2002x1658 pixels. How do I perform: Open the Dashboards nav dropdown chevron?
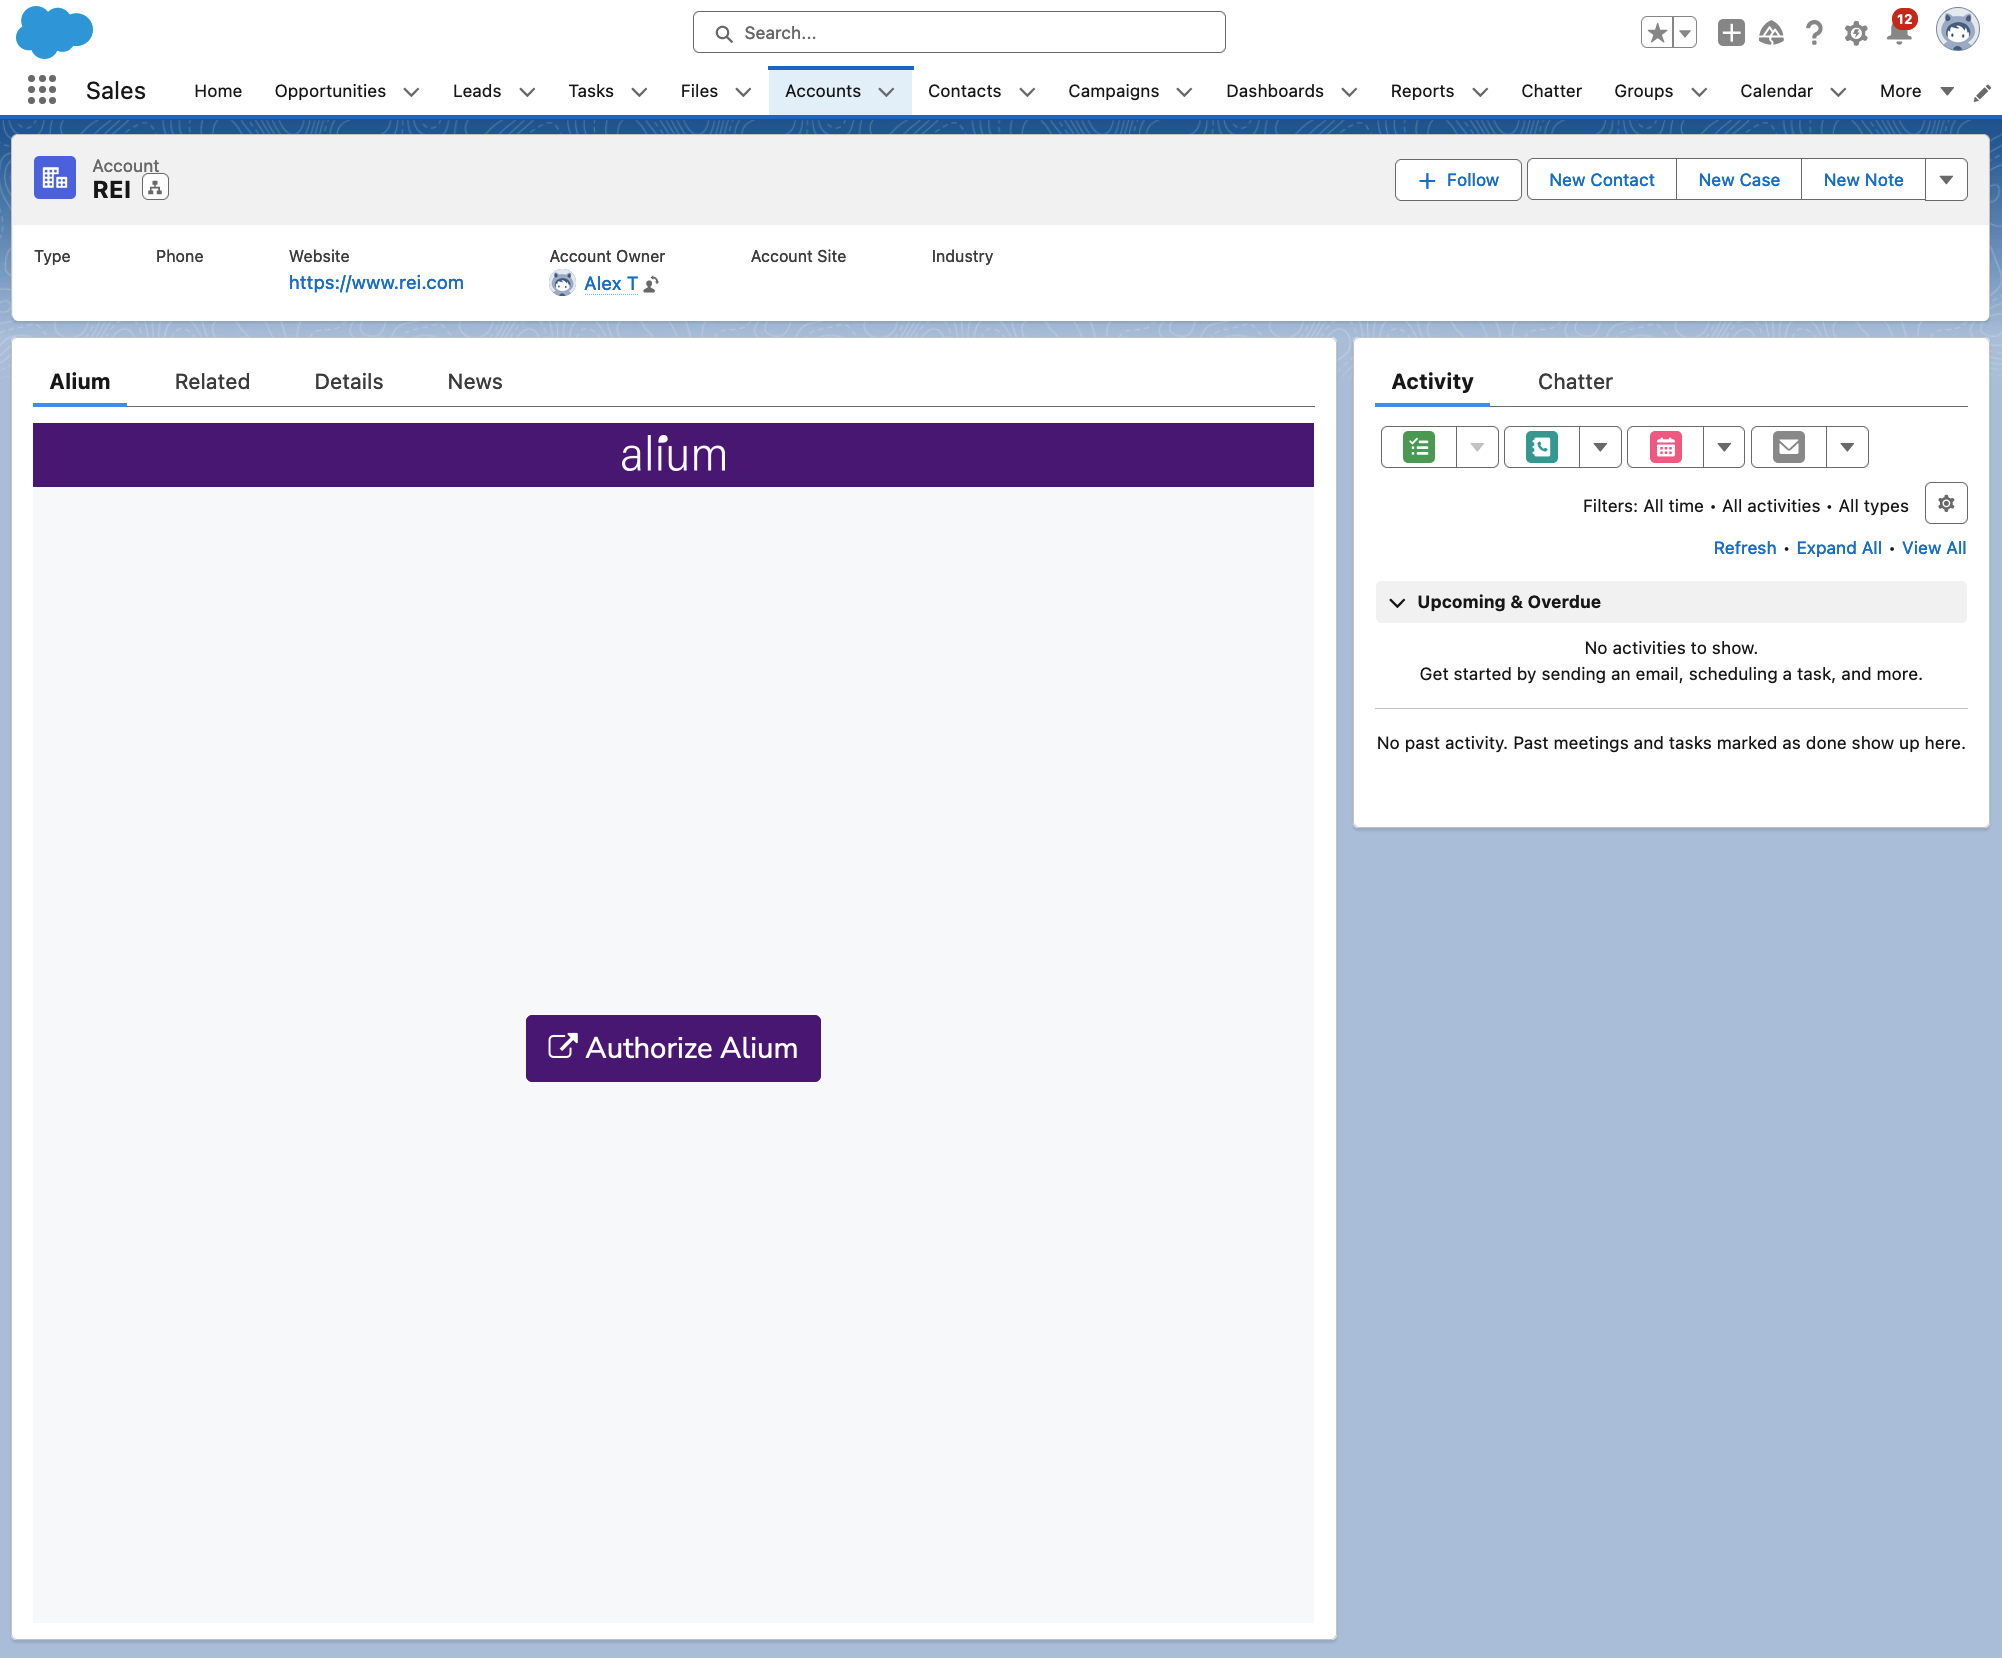tap(1349, 92)
